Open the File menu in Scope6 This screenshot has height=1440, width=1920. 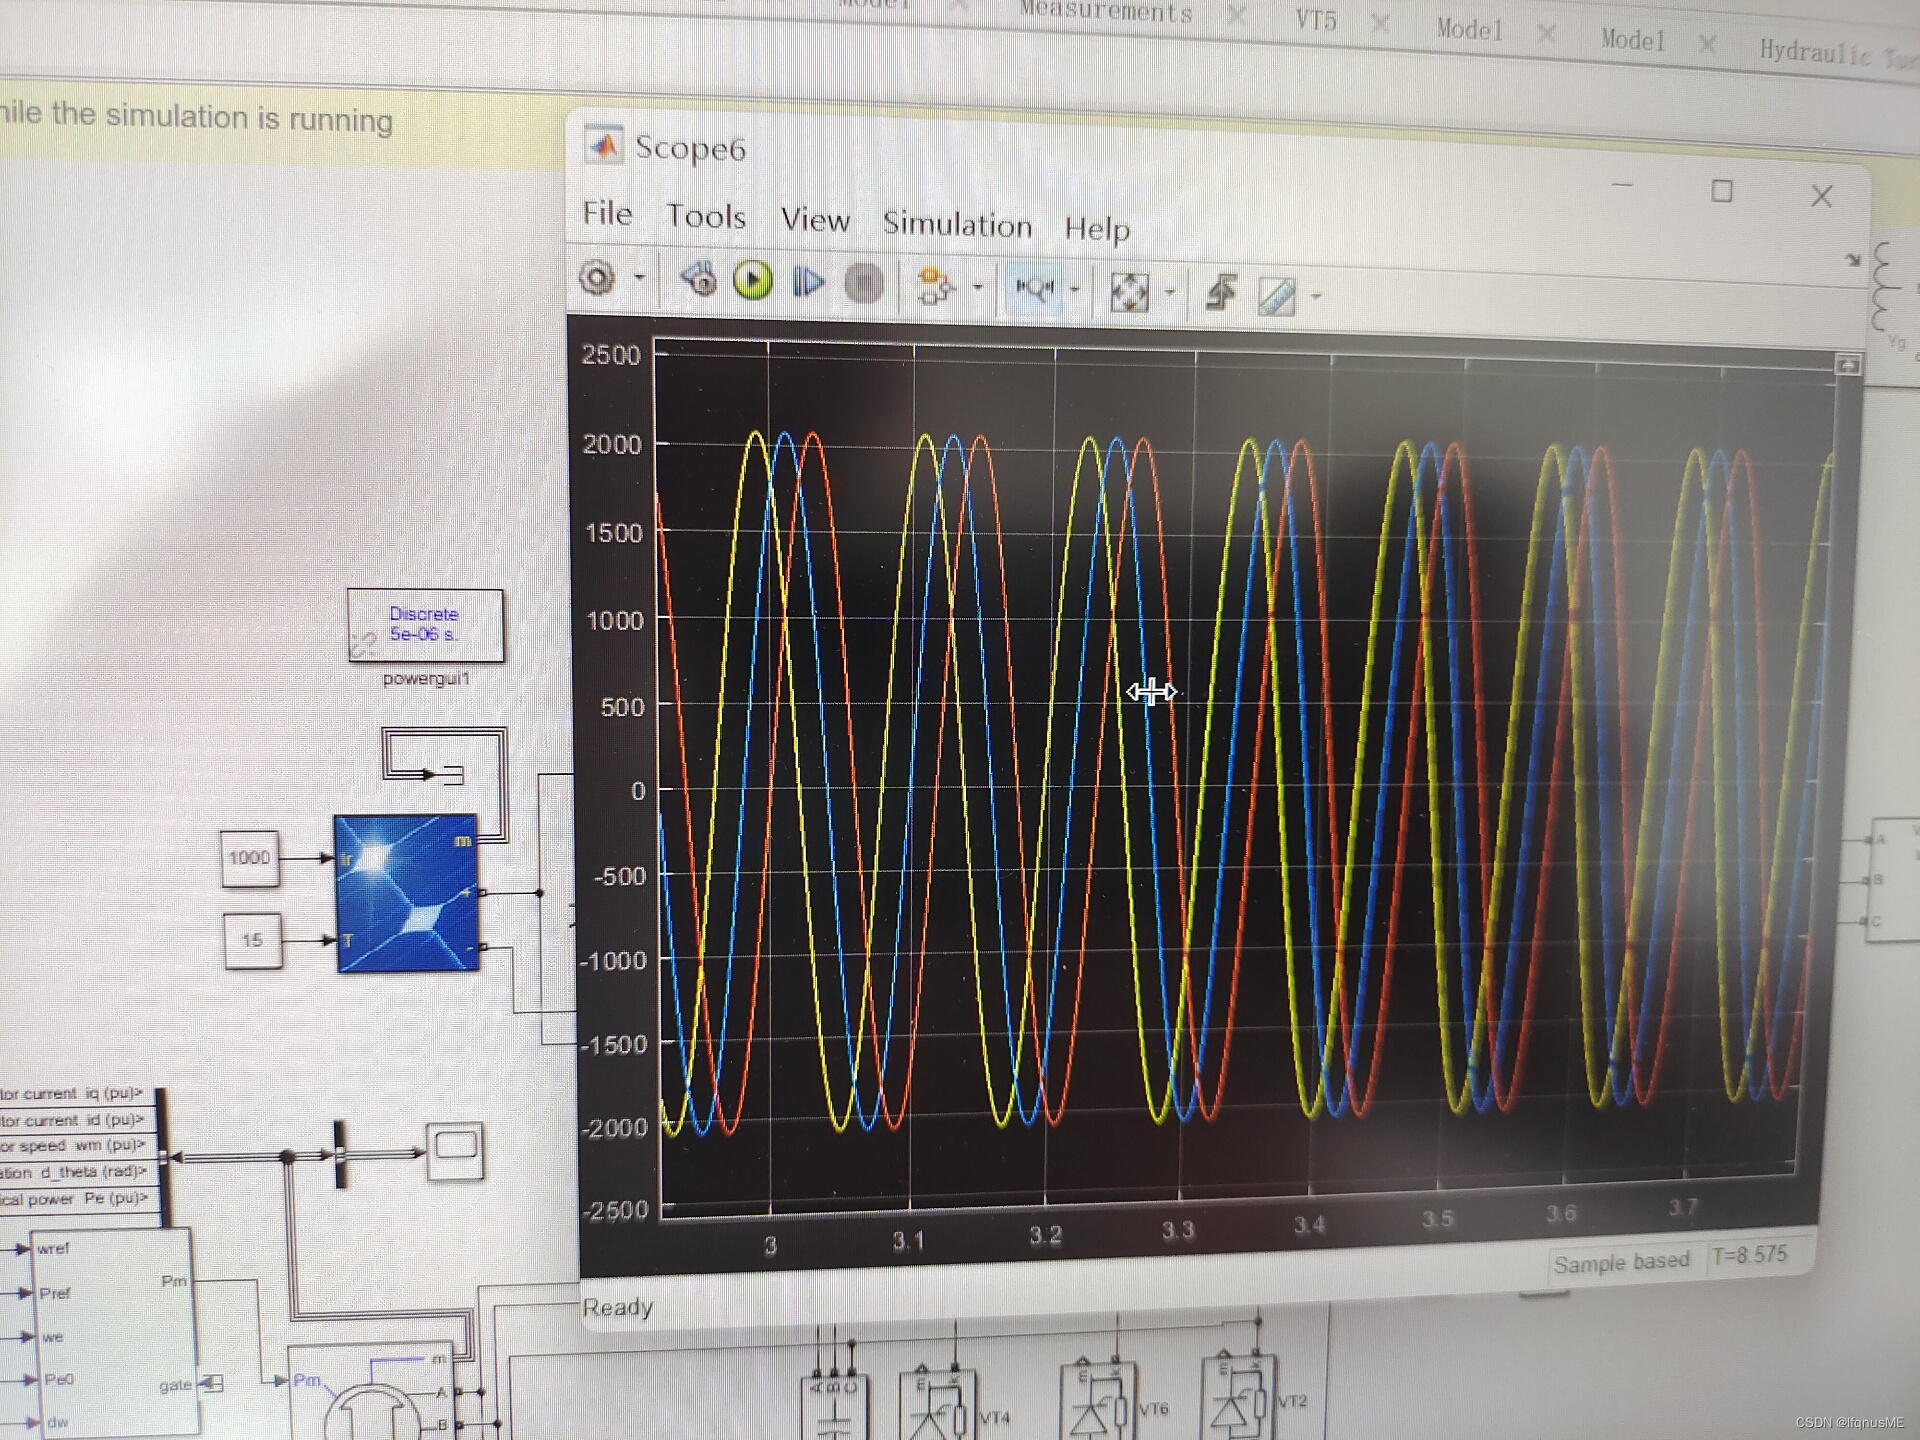point(607,213)
